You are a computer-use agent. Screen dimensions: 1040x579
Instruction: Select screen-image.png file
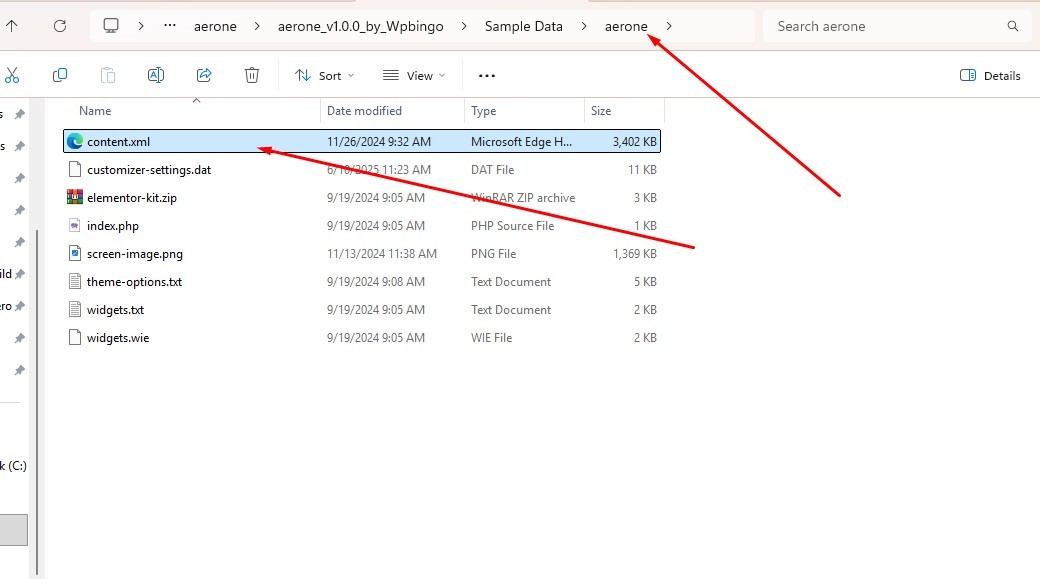[362, 253]
